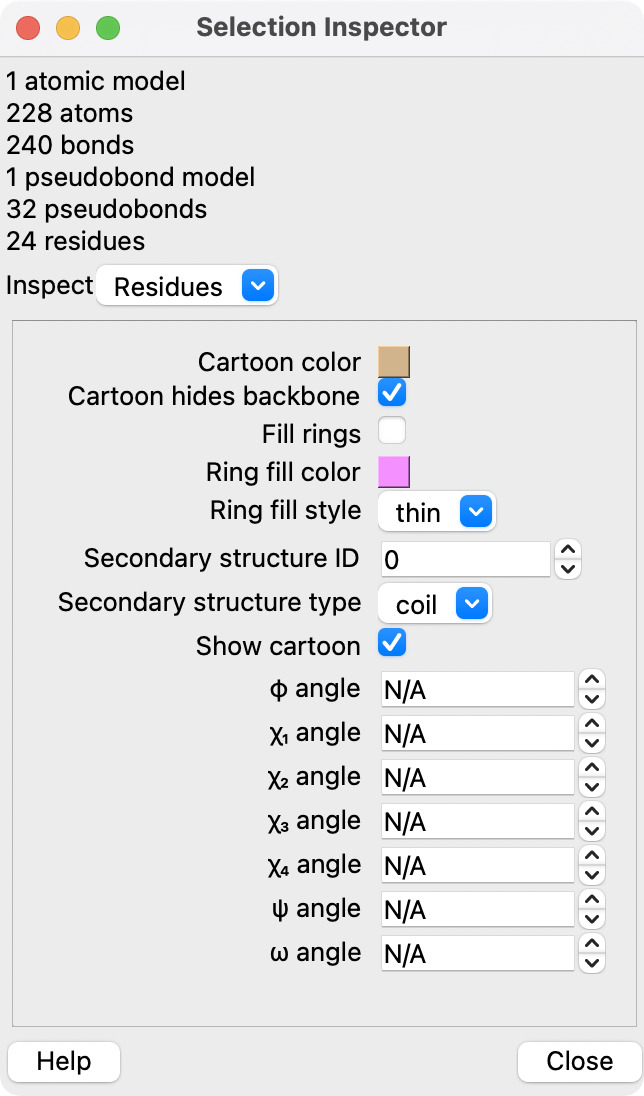The height and width of the screenshot is (1096, 644).
Task: Open the Ring fill style dropdown
Action: coord(437,512)
